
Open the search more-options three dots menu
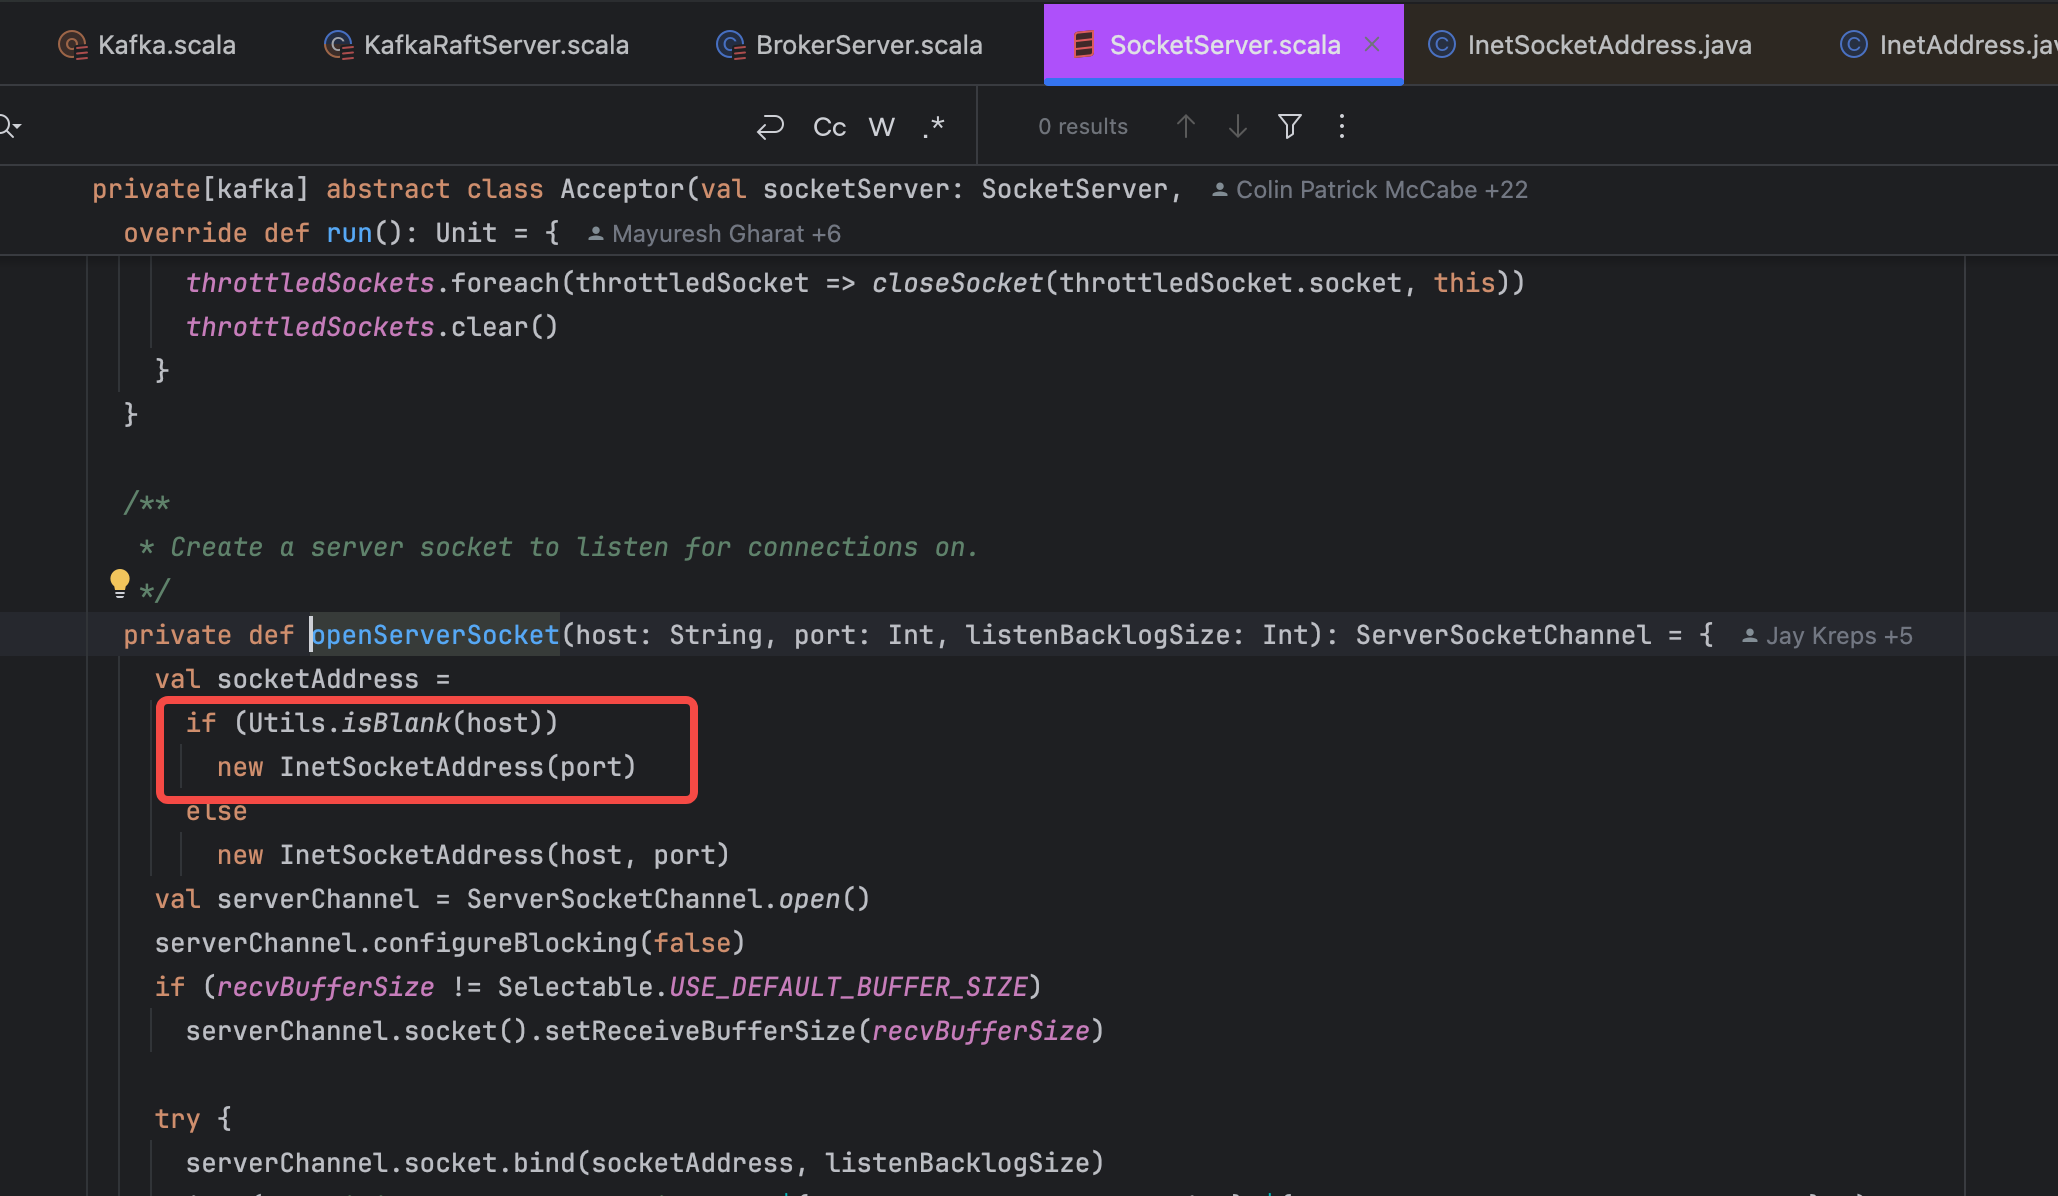click(1342, 126)
